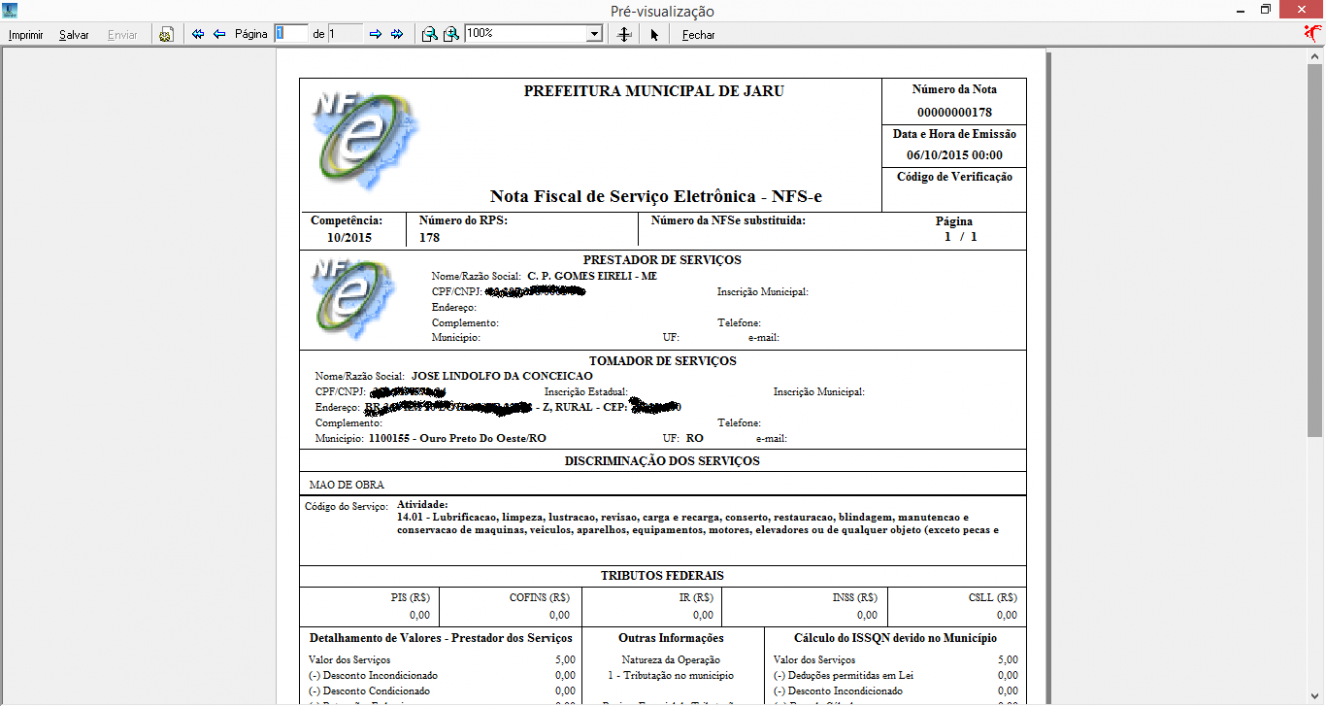Select the arrow pointer tool

pos(654,34)
